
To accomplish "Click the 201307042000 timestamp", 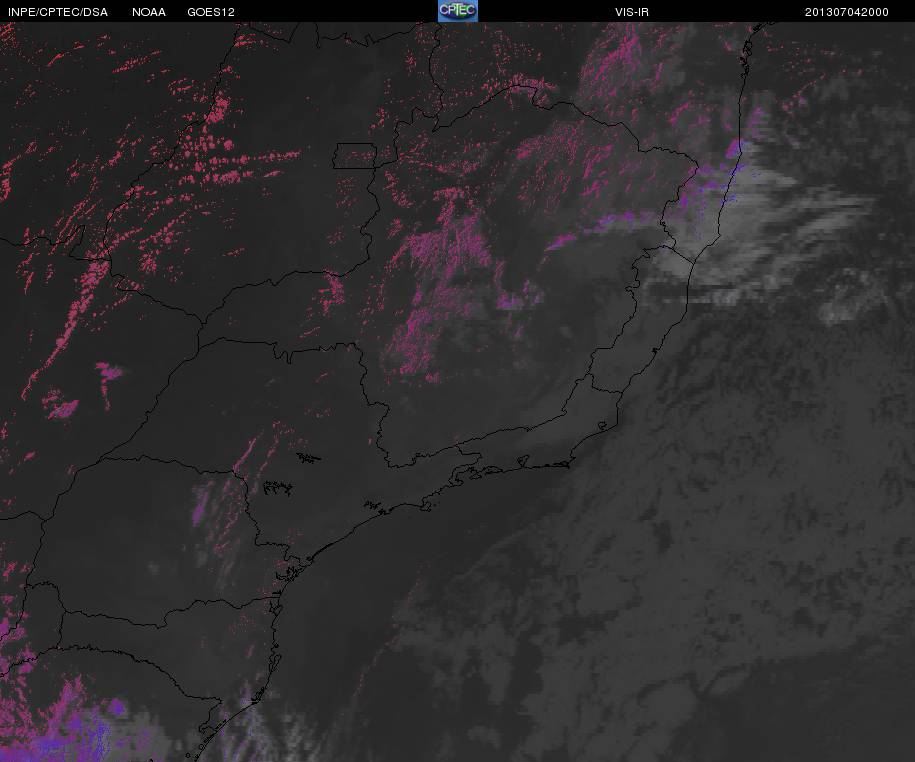I will [x=847, y=12].
